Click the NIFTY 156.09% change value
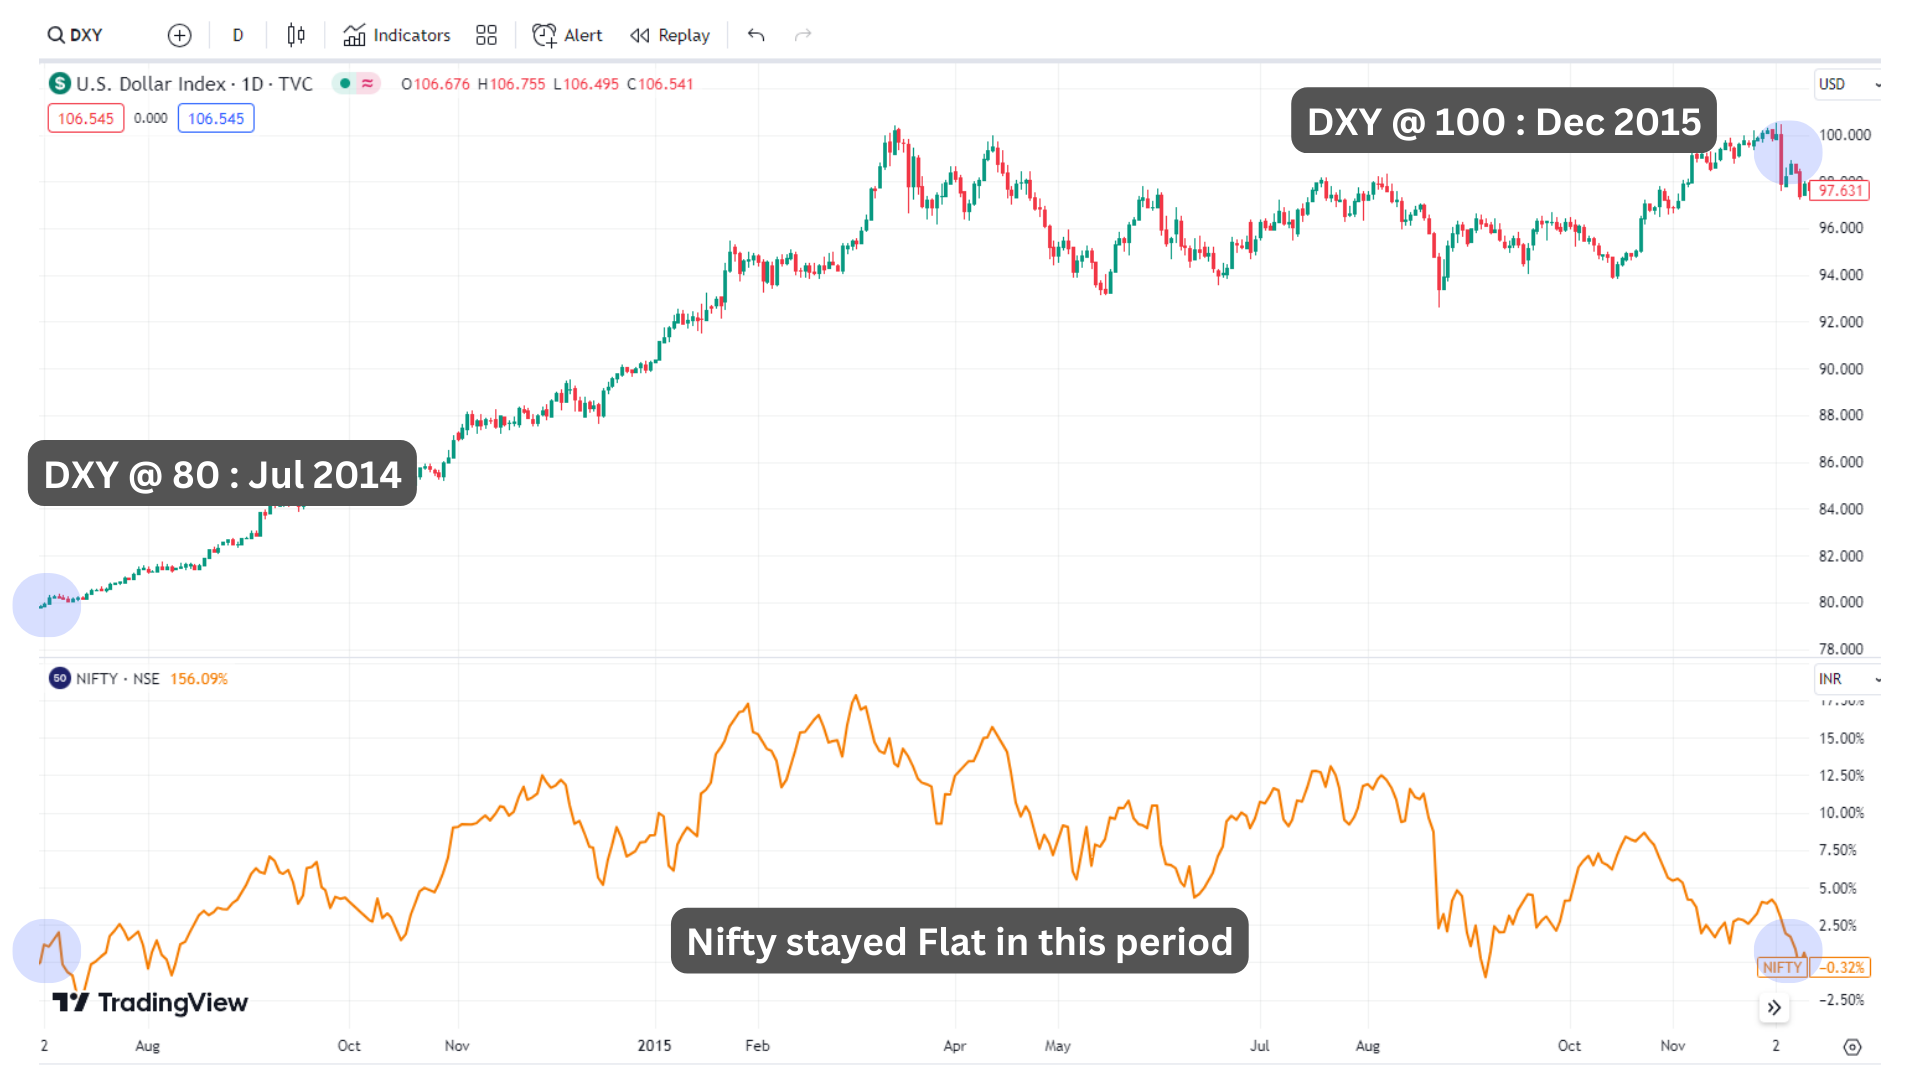Screen dimensions: 1920x1080 (x=198, y=678)
